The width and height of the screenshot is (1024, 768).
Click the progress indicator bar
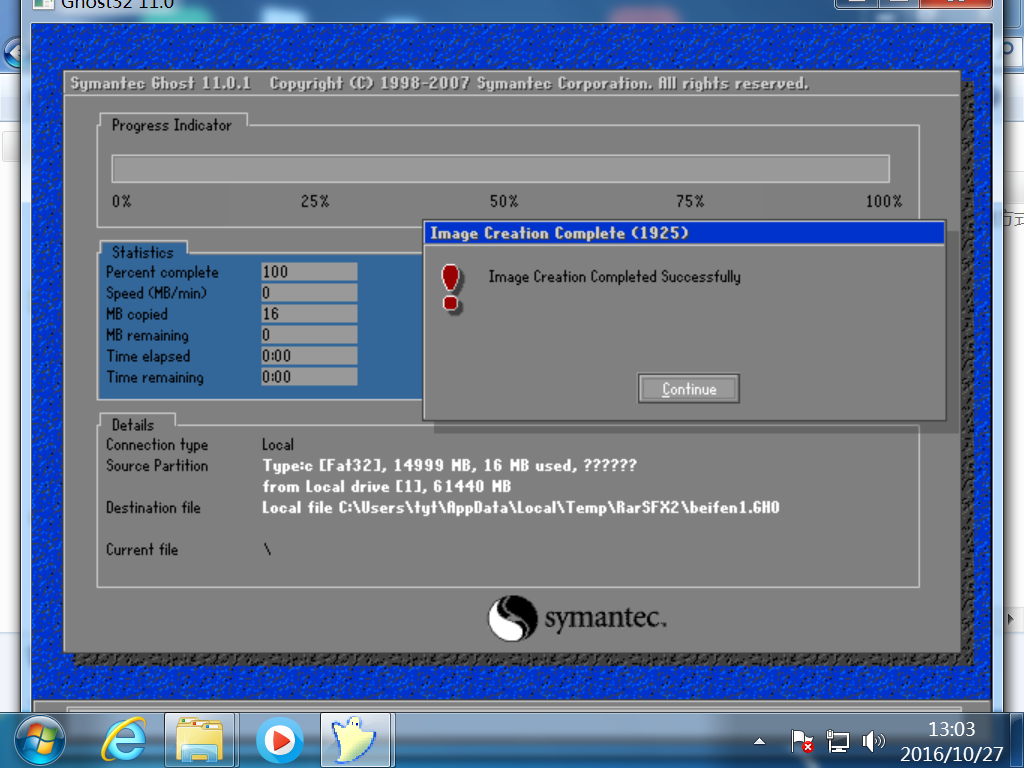point(500,168)
